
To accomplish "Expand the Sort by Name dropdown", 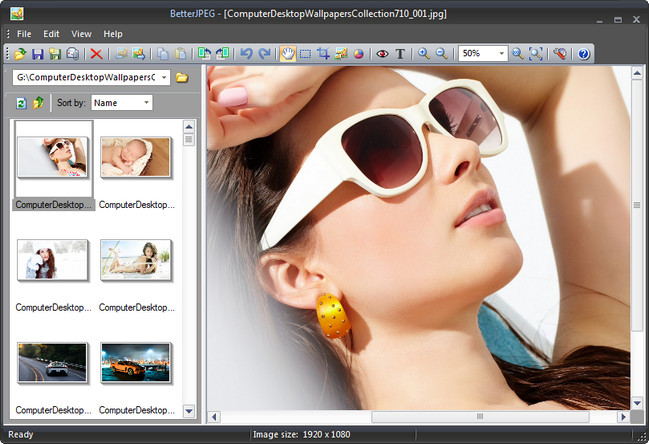I will point(146,102).
